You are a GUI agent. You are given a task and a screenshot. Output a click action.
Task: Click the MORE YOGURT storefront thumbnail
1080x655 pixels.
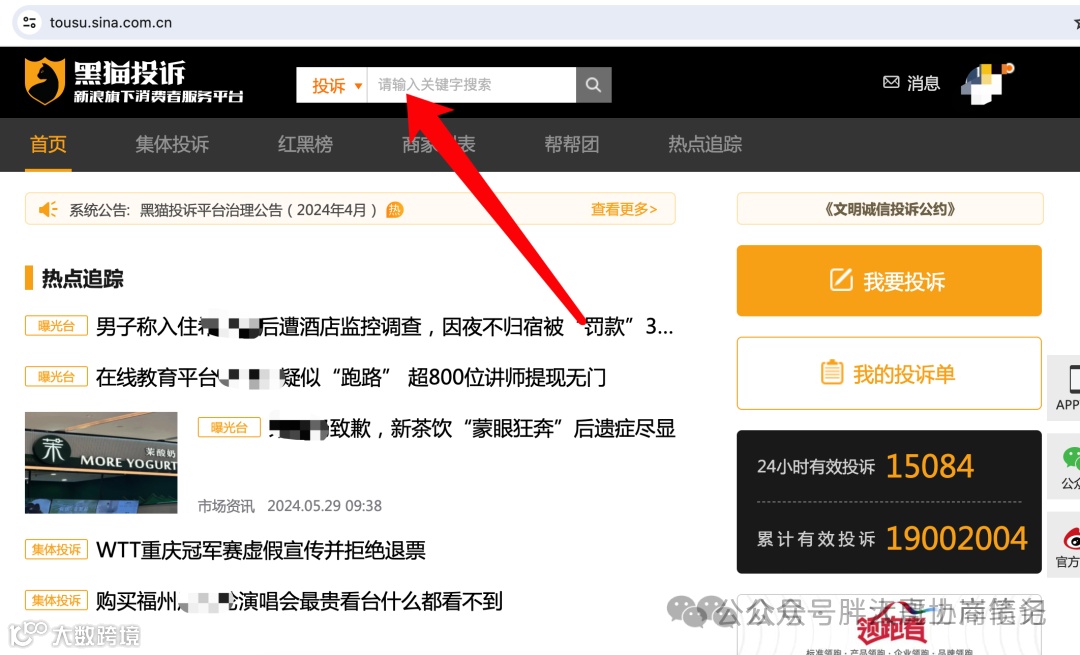(x=101, y=463)
